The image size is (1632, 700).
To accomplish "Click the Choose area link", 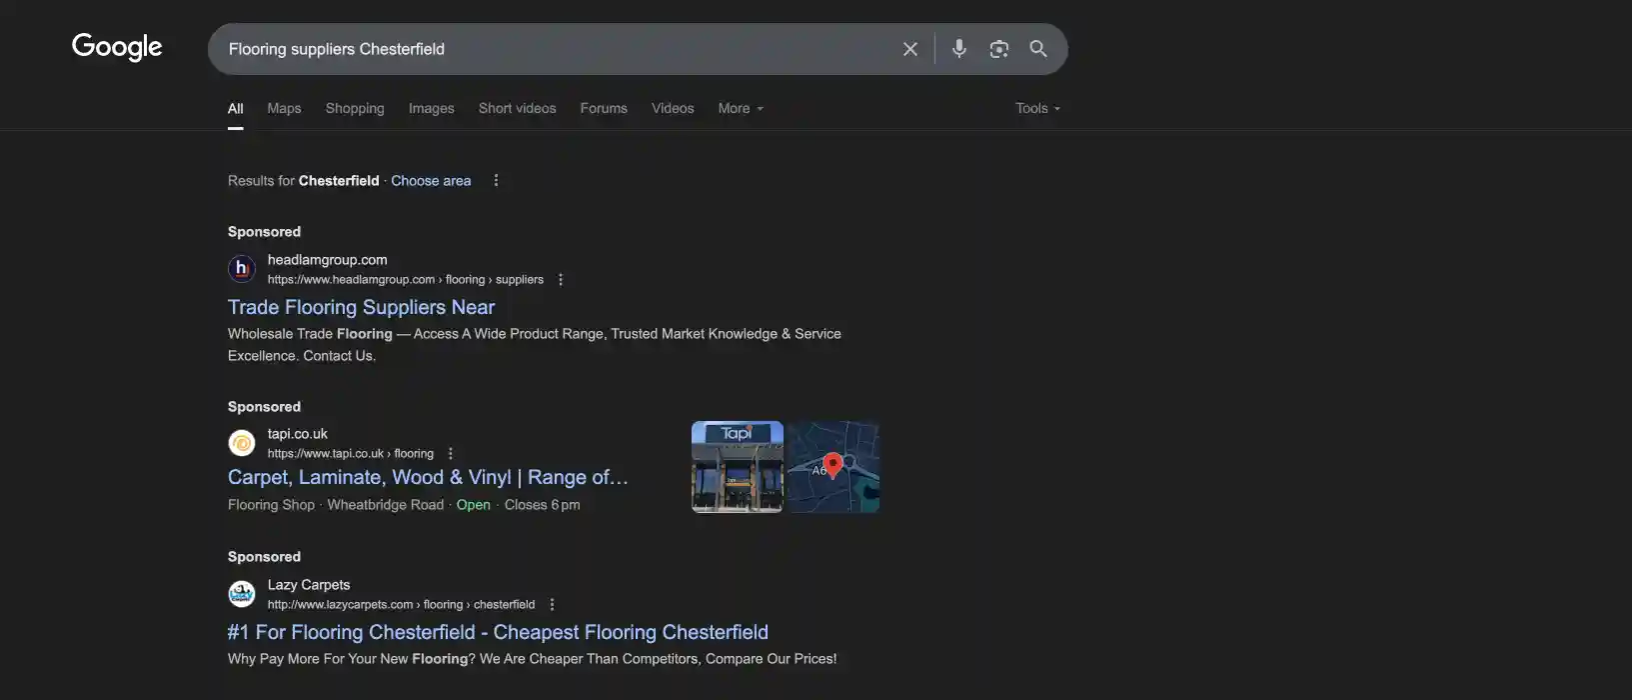I will [x=431, y=181].
